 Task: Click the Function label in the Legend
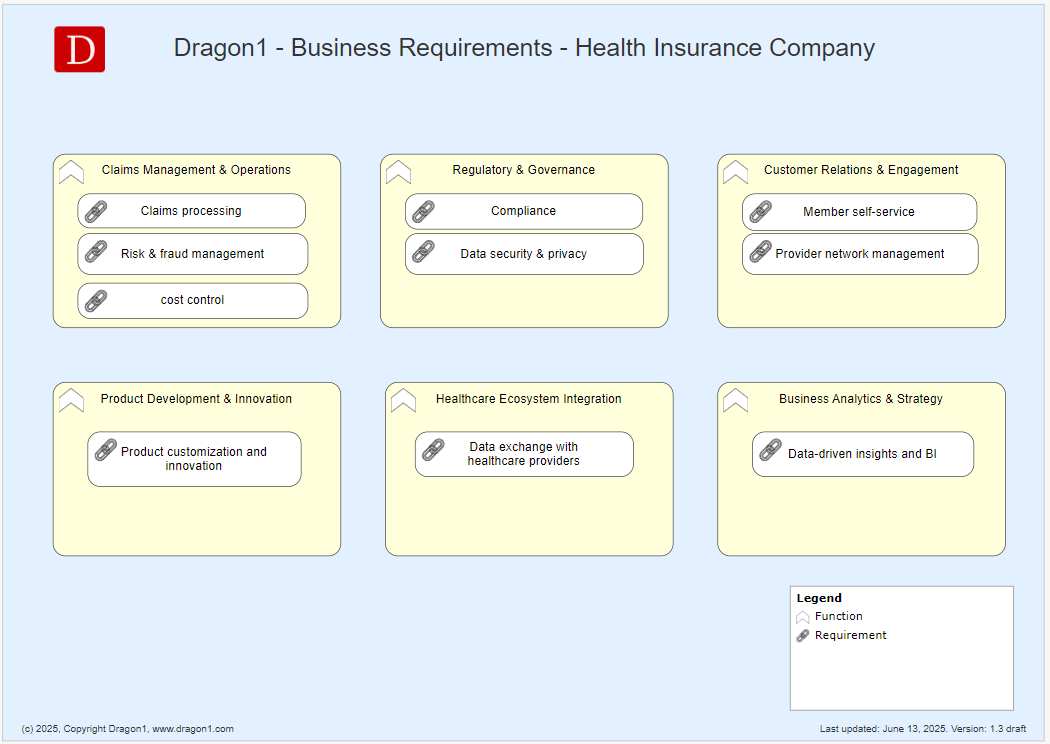(838, 616)
